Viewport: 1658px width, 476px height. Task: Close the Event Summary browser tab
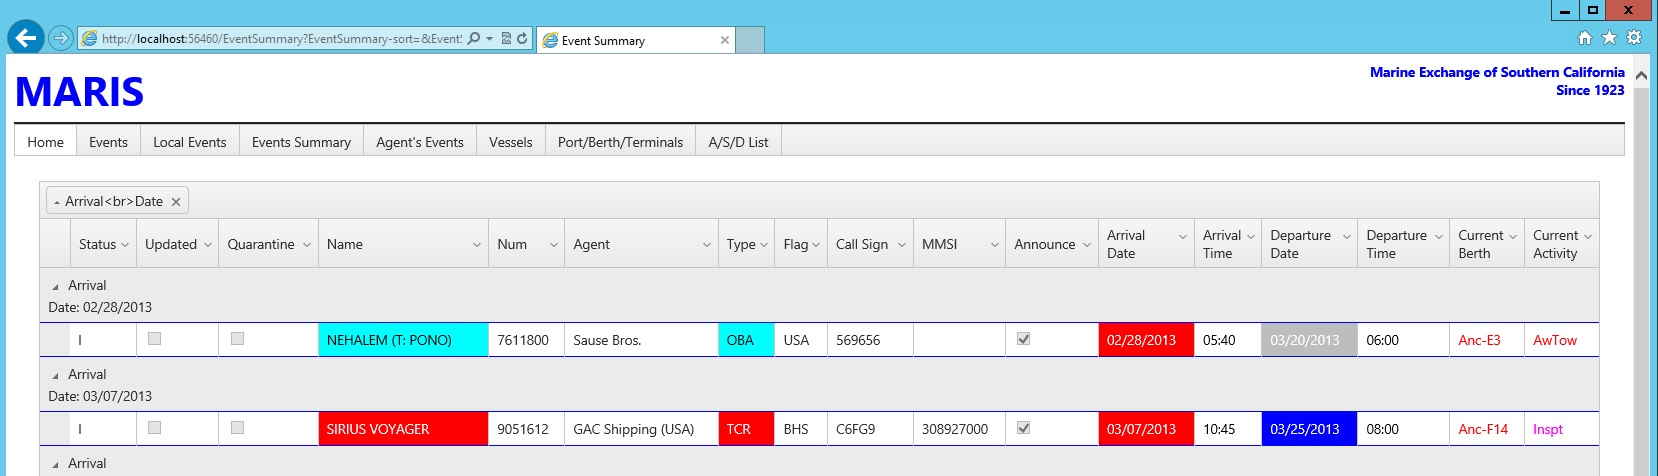pyautogui.click(x=725, y=40)
